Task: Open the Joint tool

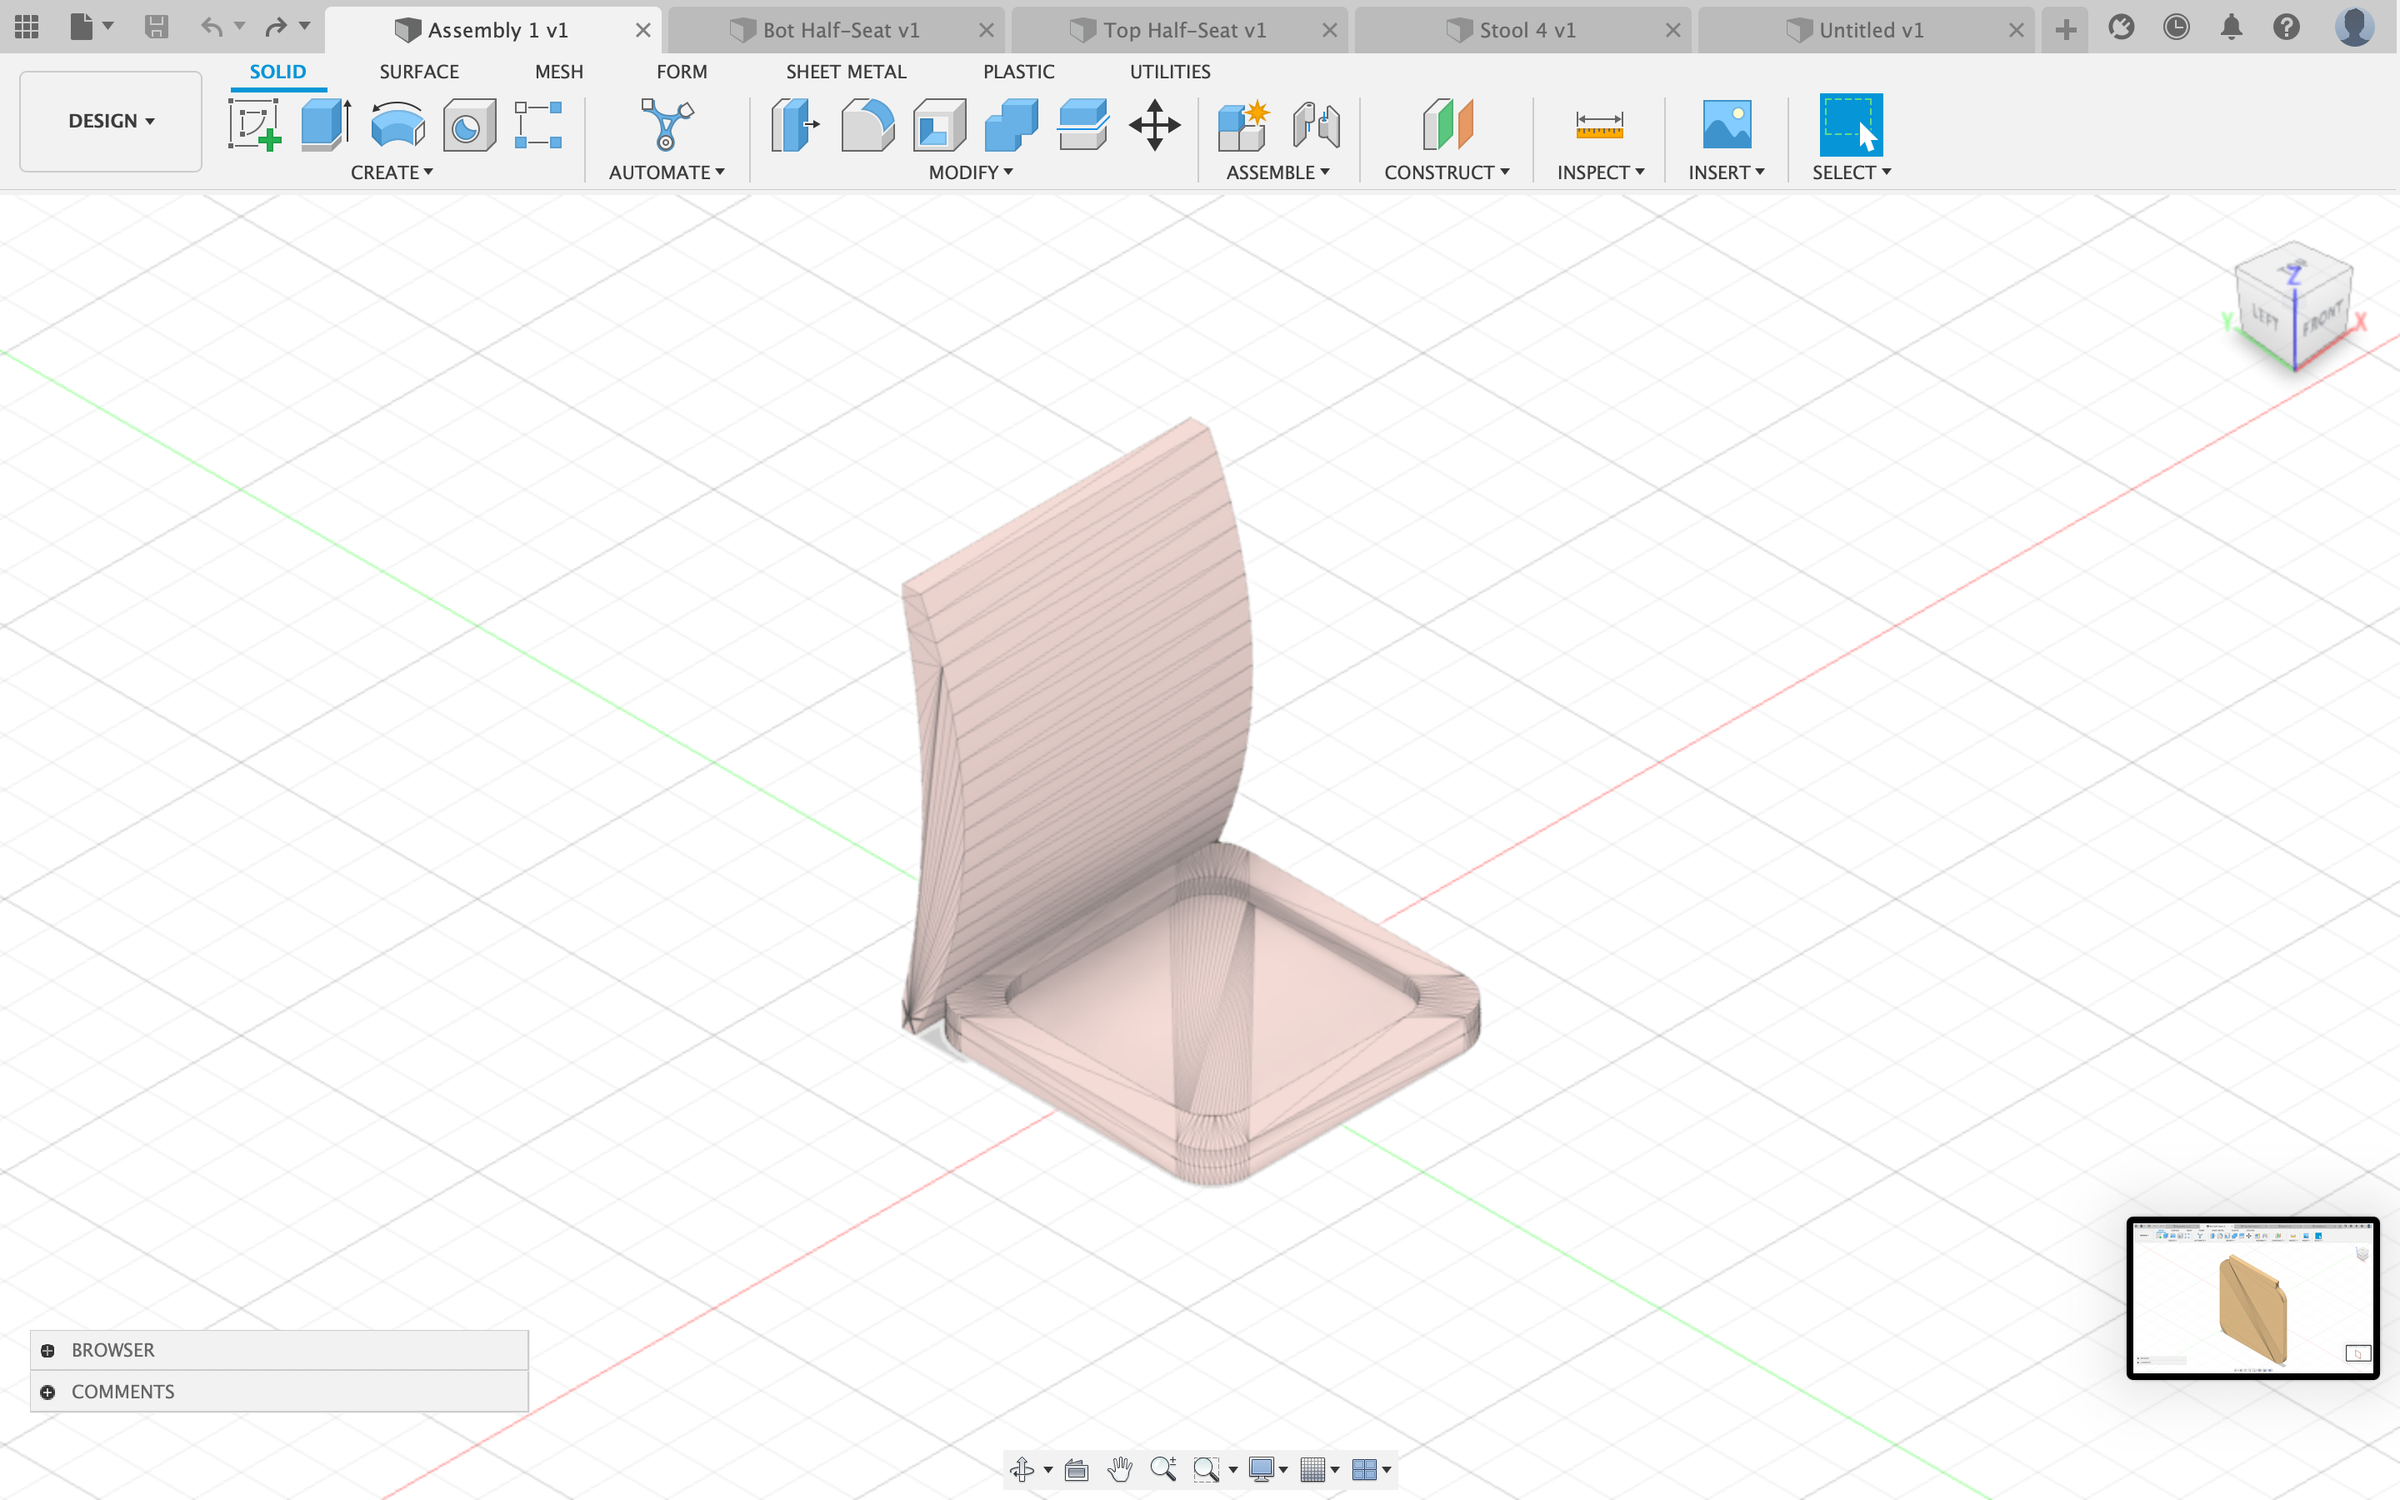Action: [x=1316, y=125]
